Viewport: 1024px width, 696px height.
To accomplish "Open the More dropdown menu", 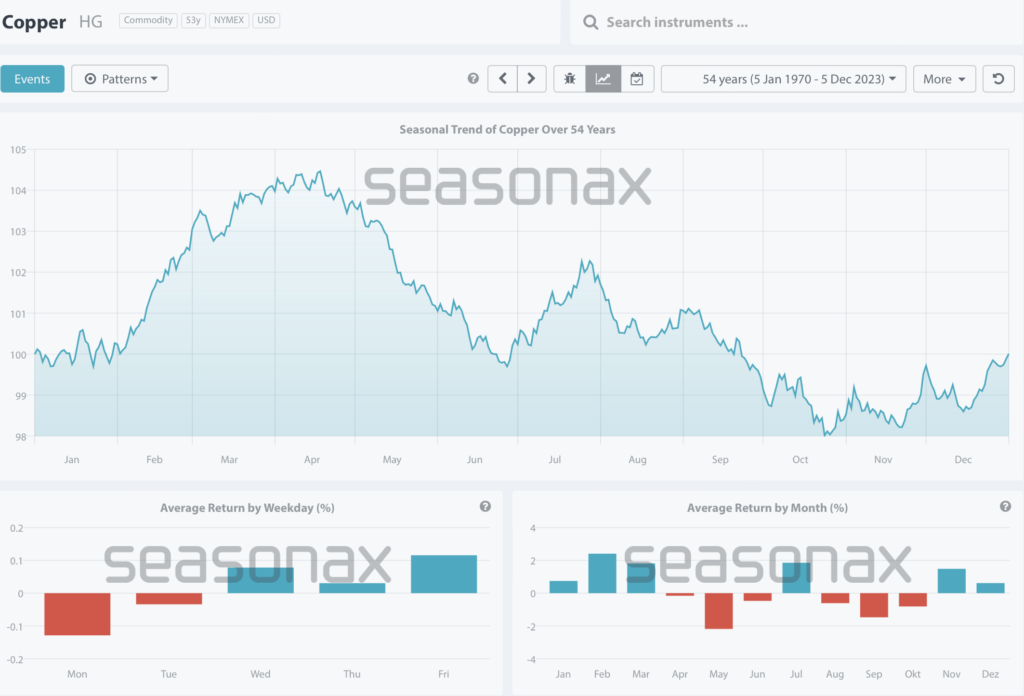I will pos(944,79).
